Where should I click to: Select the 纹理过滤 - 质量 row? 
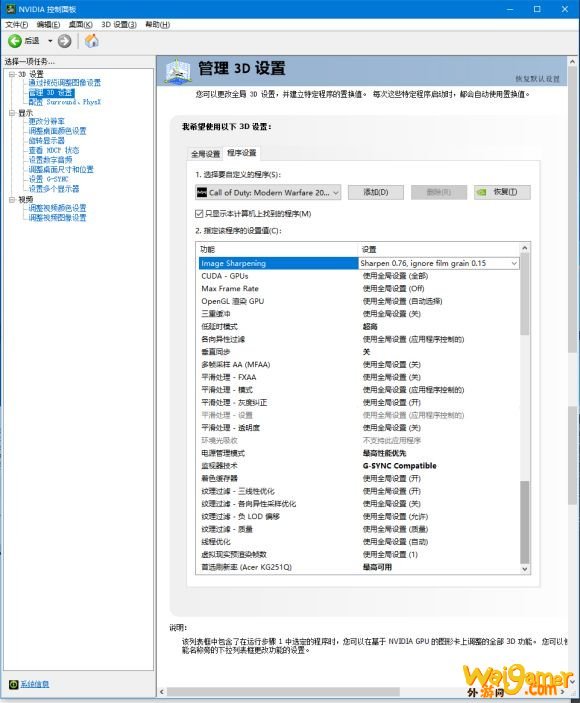click(359, 529)
